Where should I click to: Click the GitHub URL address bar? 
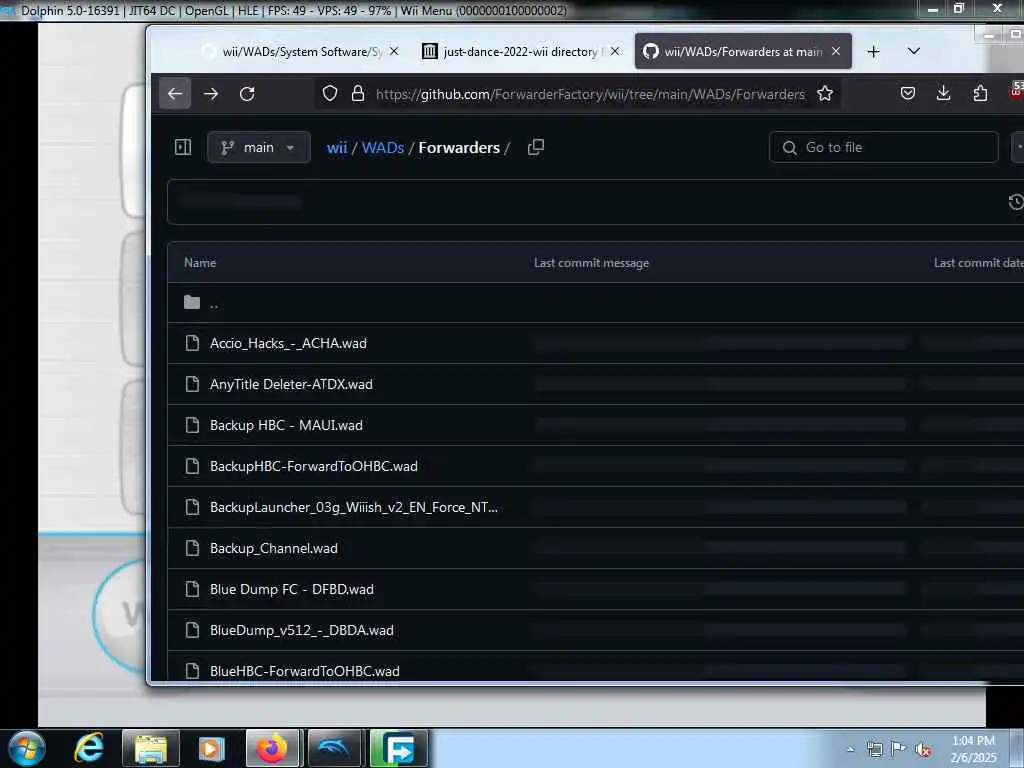click(590, 94)
